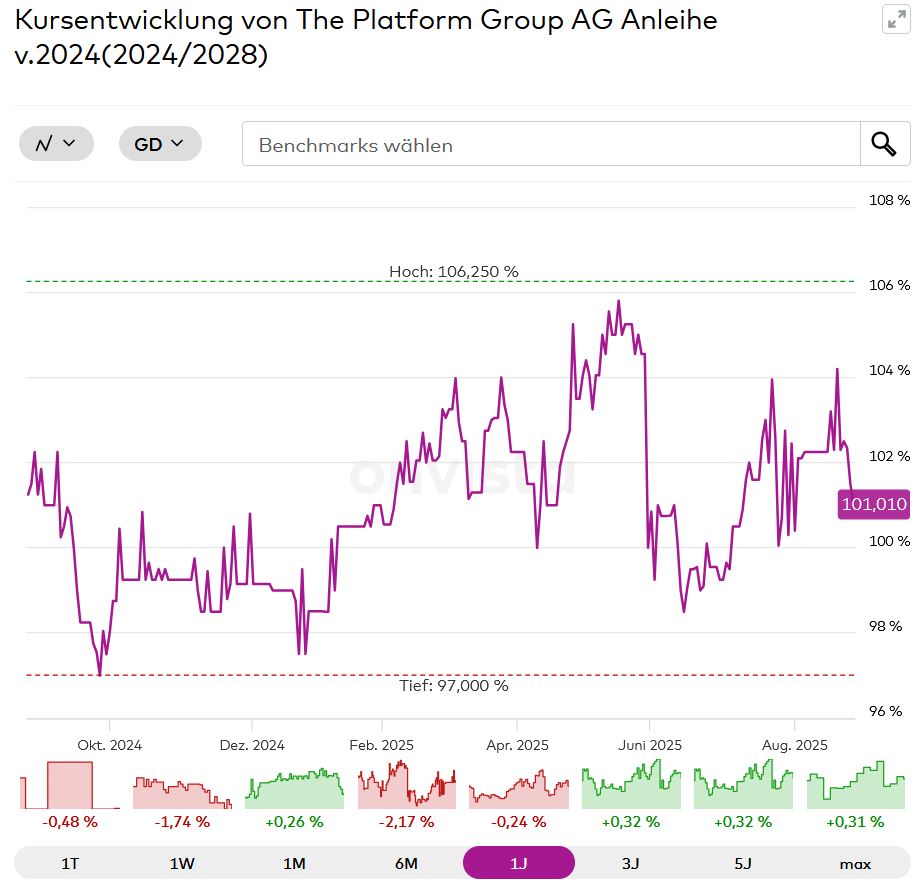The height and width of the screenshot is (884, 924).
Task: Click the +0,31 % max mini chart
Action: (x=856, y=785)
